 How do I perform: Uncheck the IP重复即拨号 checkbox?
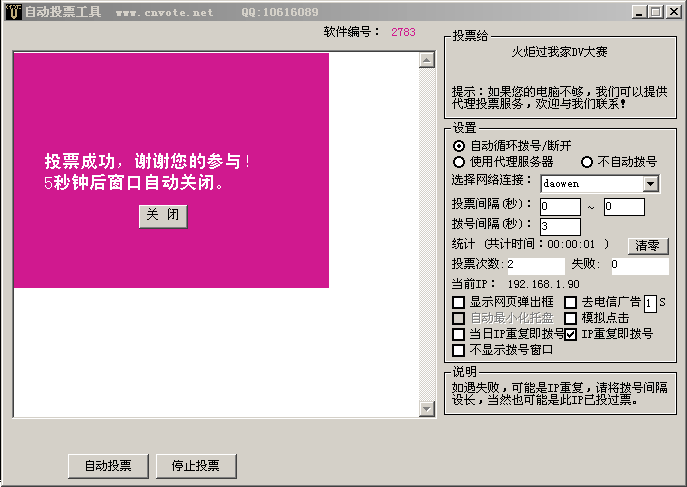(571, 334)
